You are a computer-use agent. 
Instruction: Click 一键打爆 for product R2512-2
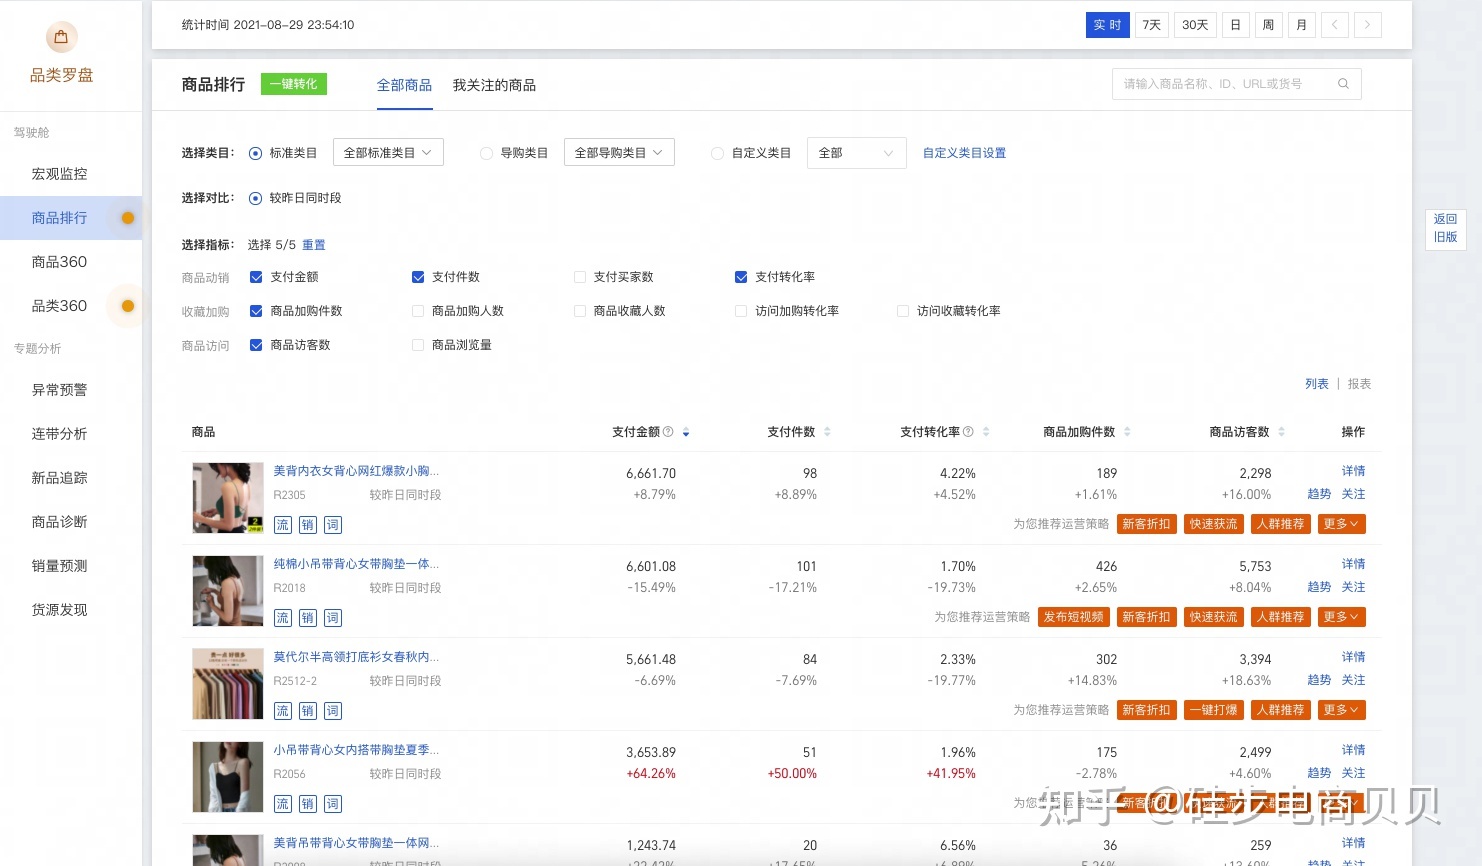point(1214,710)
